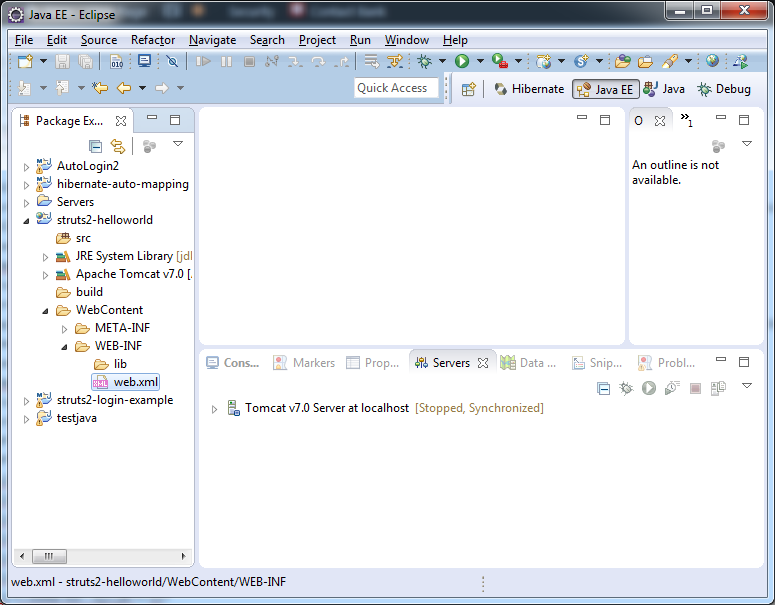Screen dimensions: 775x605
Task: Click the Quick Access search field
Action: (x=396, y=88)
